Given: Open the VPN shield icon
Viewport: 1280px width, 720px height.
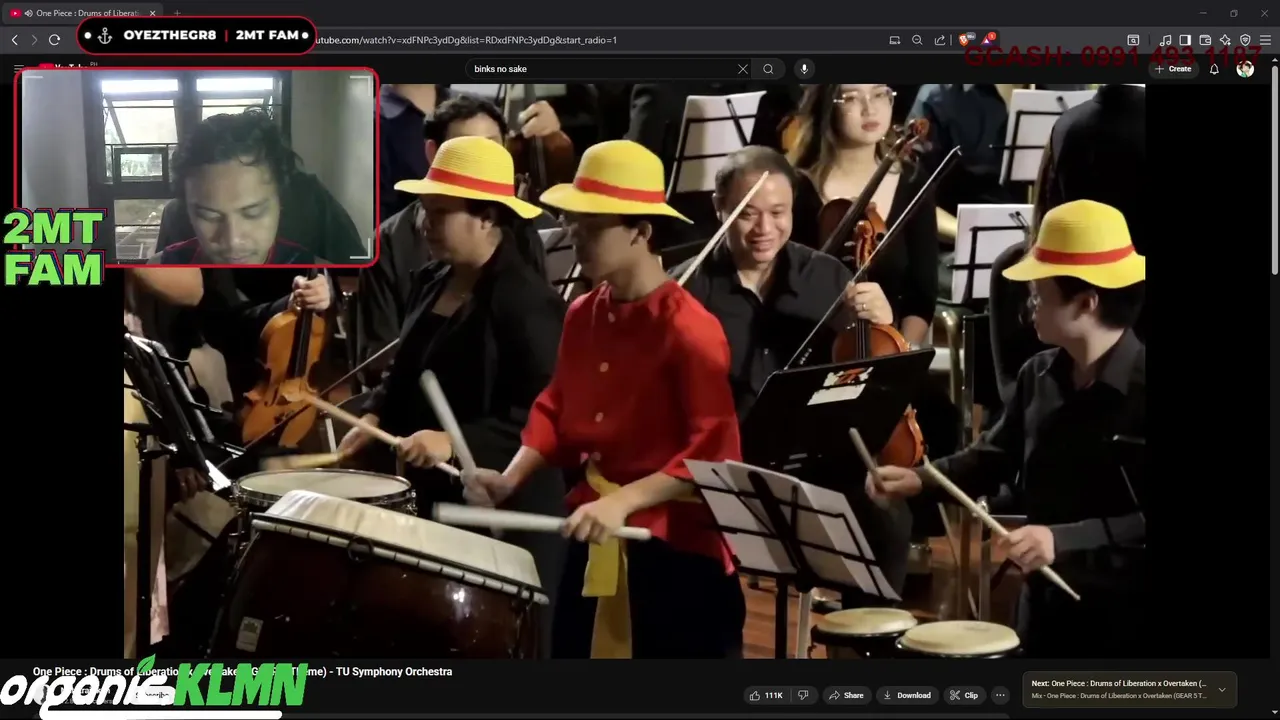Looking at the screenshot, I should click(1245, 40).
